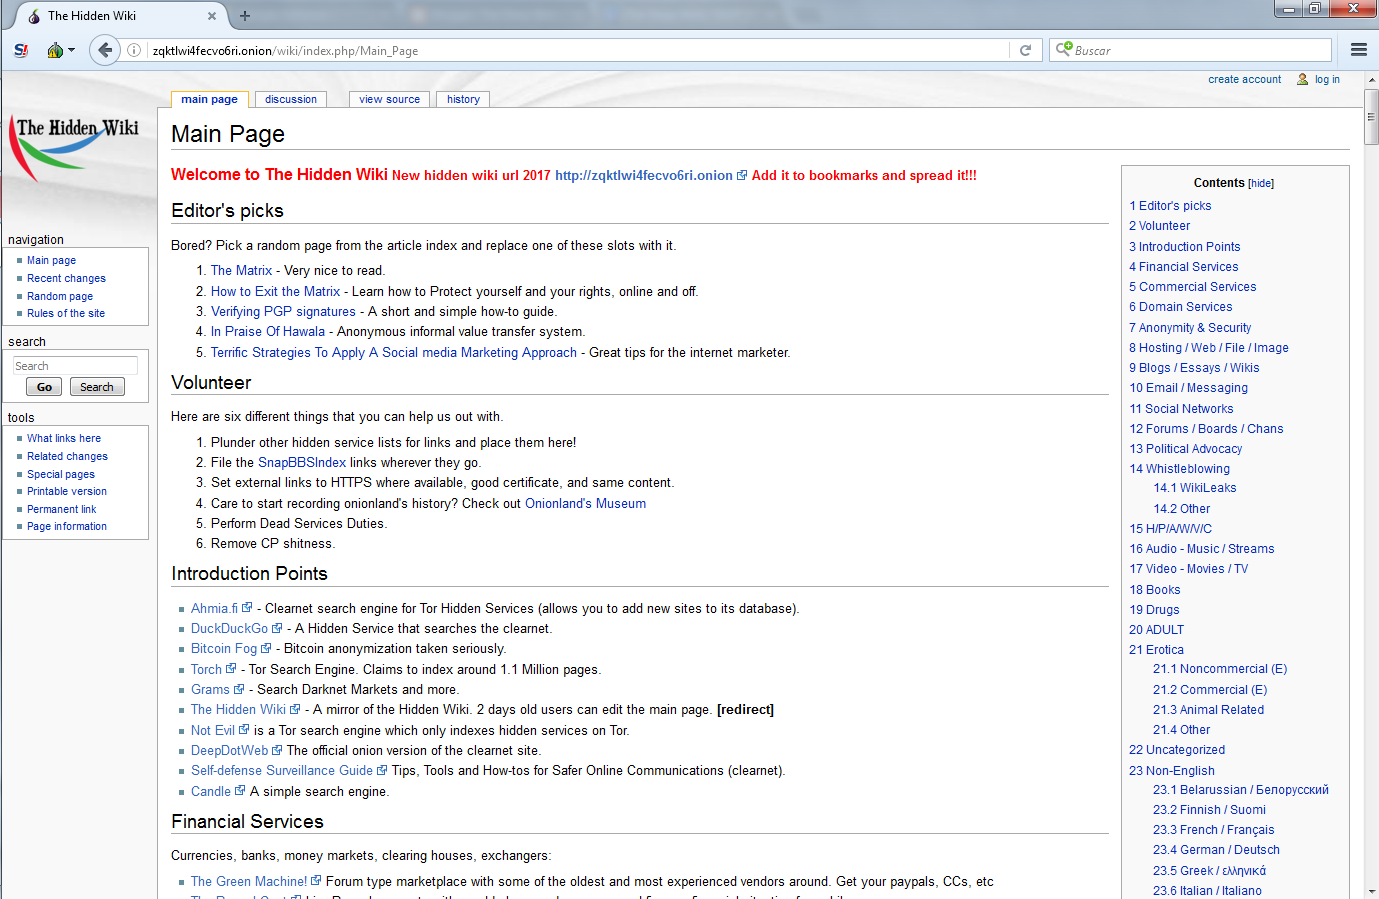1379x899 pixels.
Task: Click the wiki search input field
Action: (x=75, y=366)
